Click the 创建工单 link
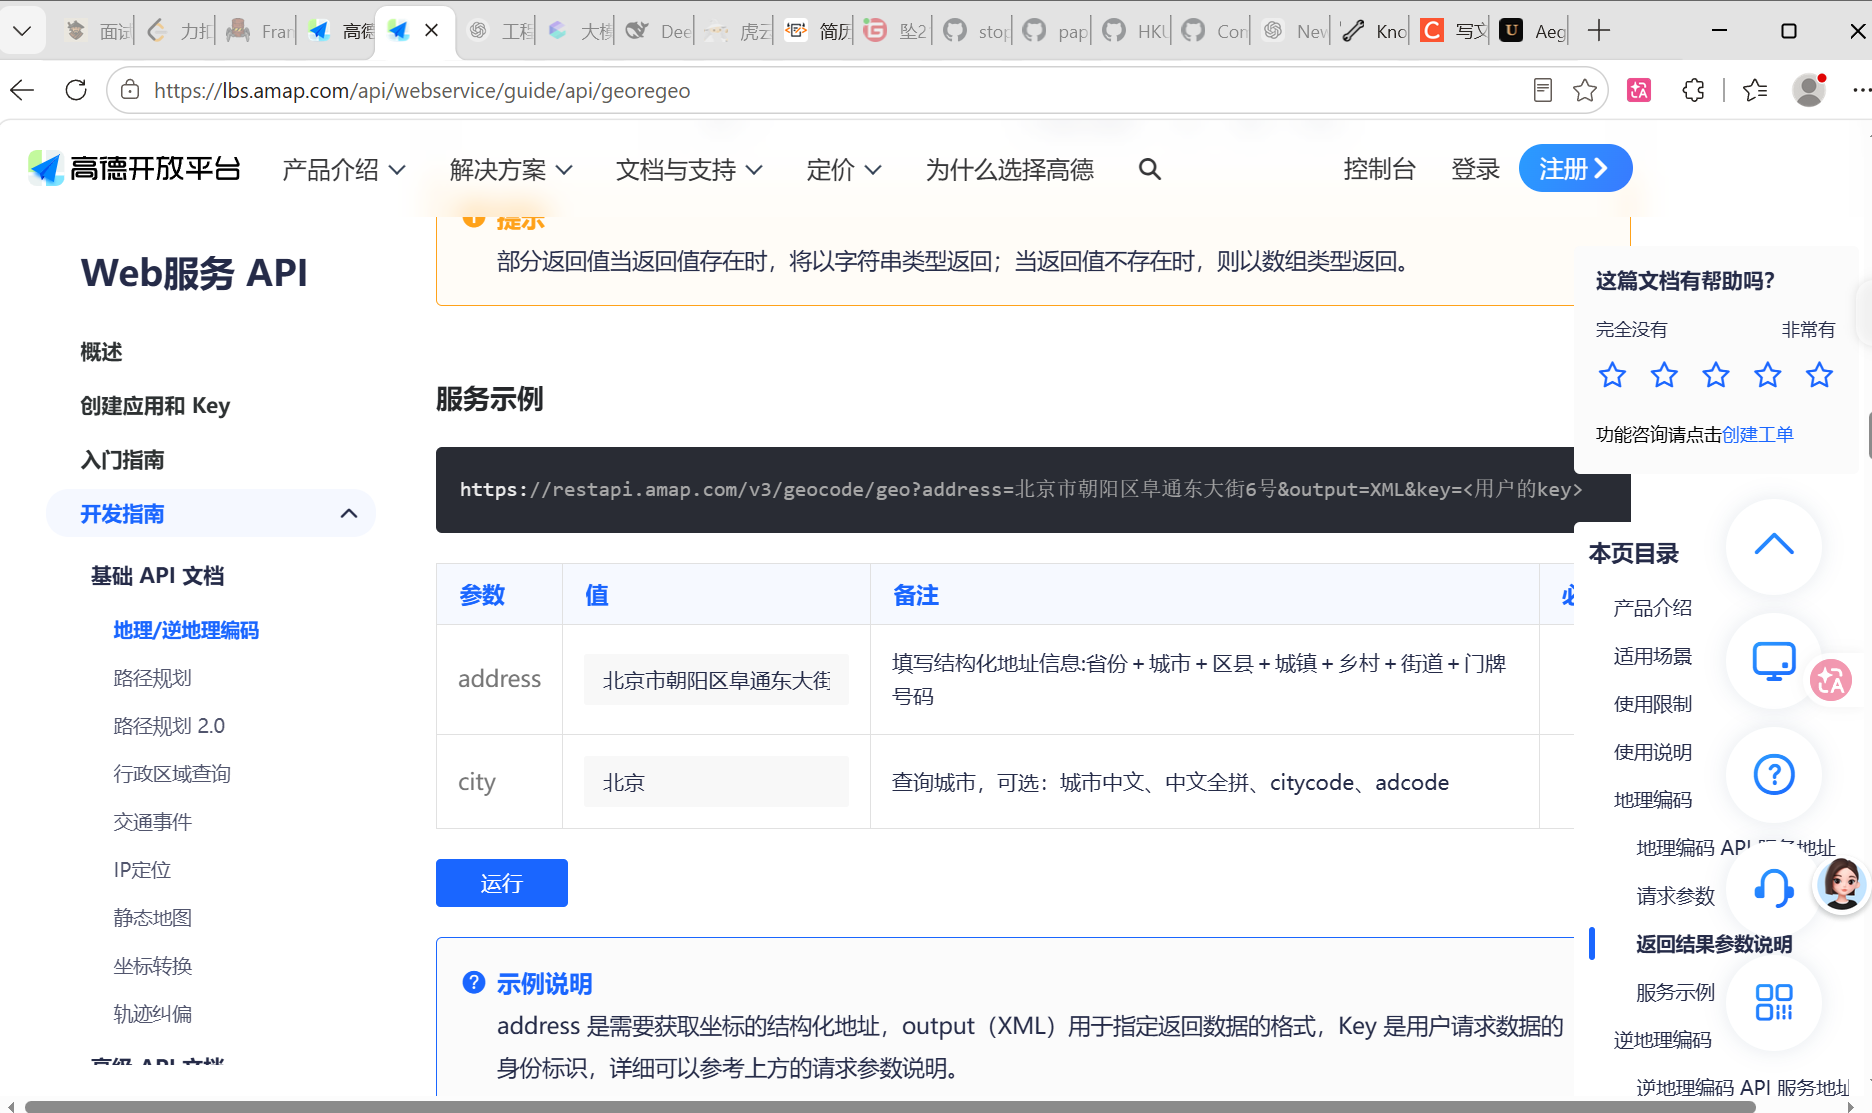 coord(1758,434)
